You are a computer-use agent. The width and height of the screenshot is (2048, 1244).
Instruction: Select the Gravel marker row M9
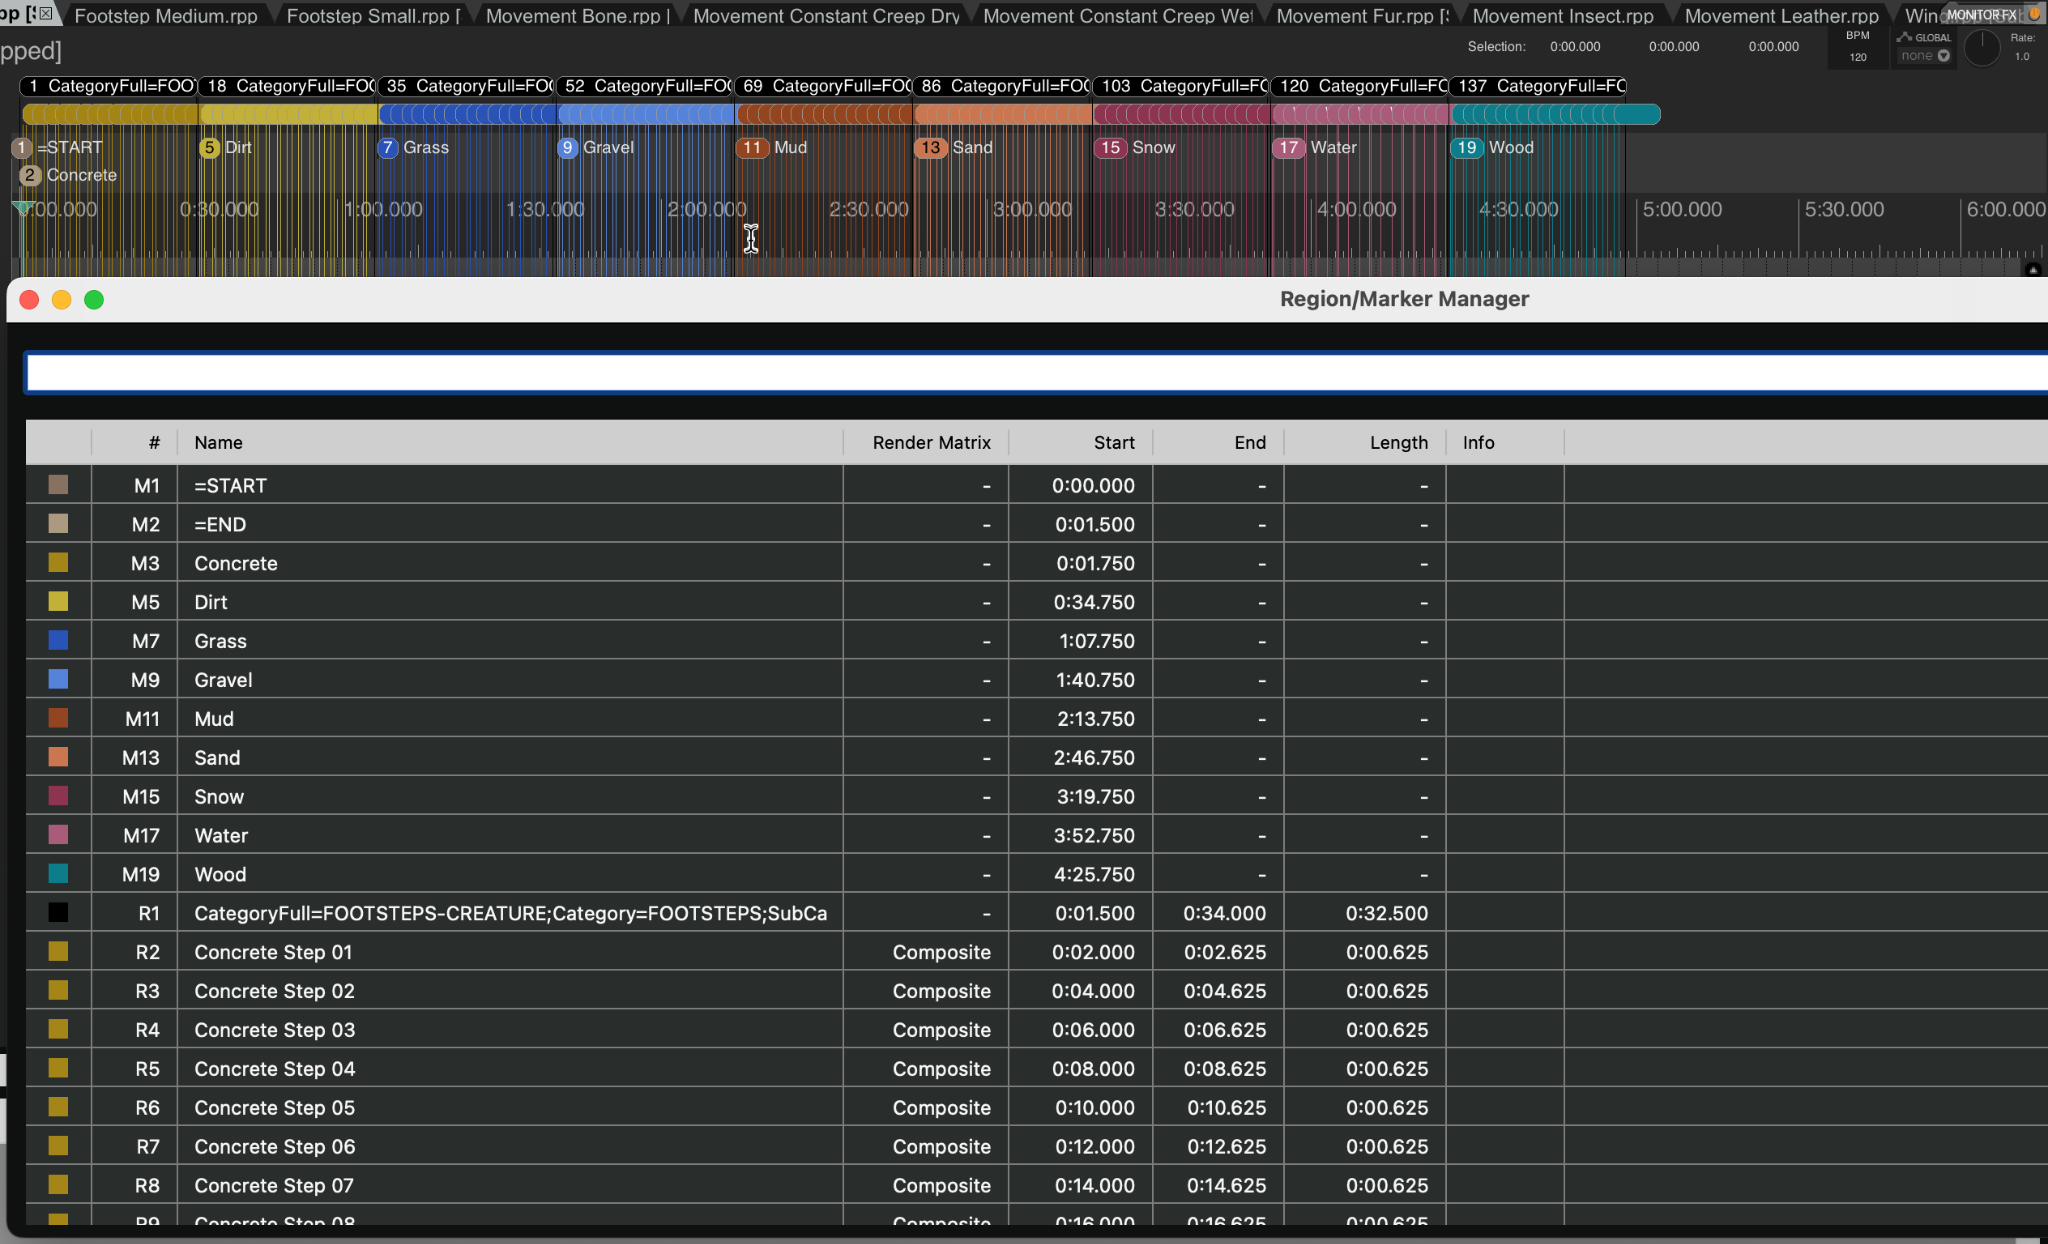pos(223,680)
